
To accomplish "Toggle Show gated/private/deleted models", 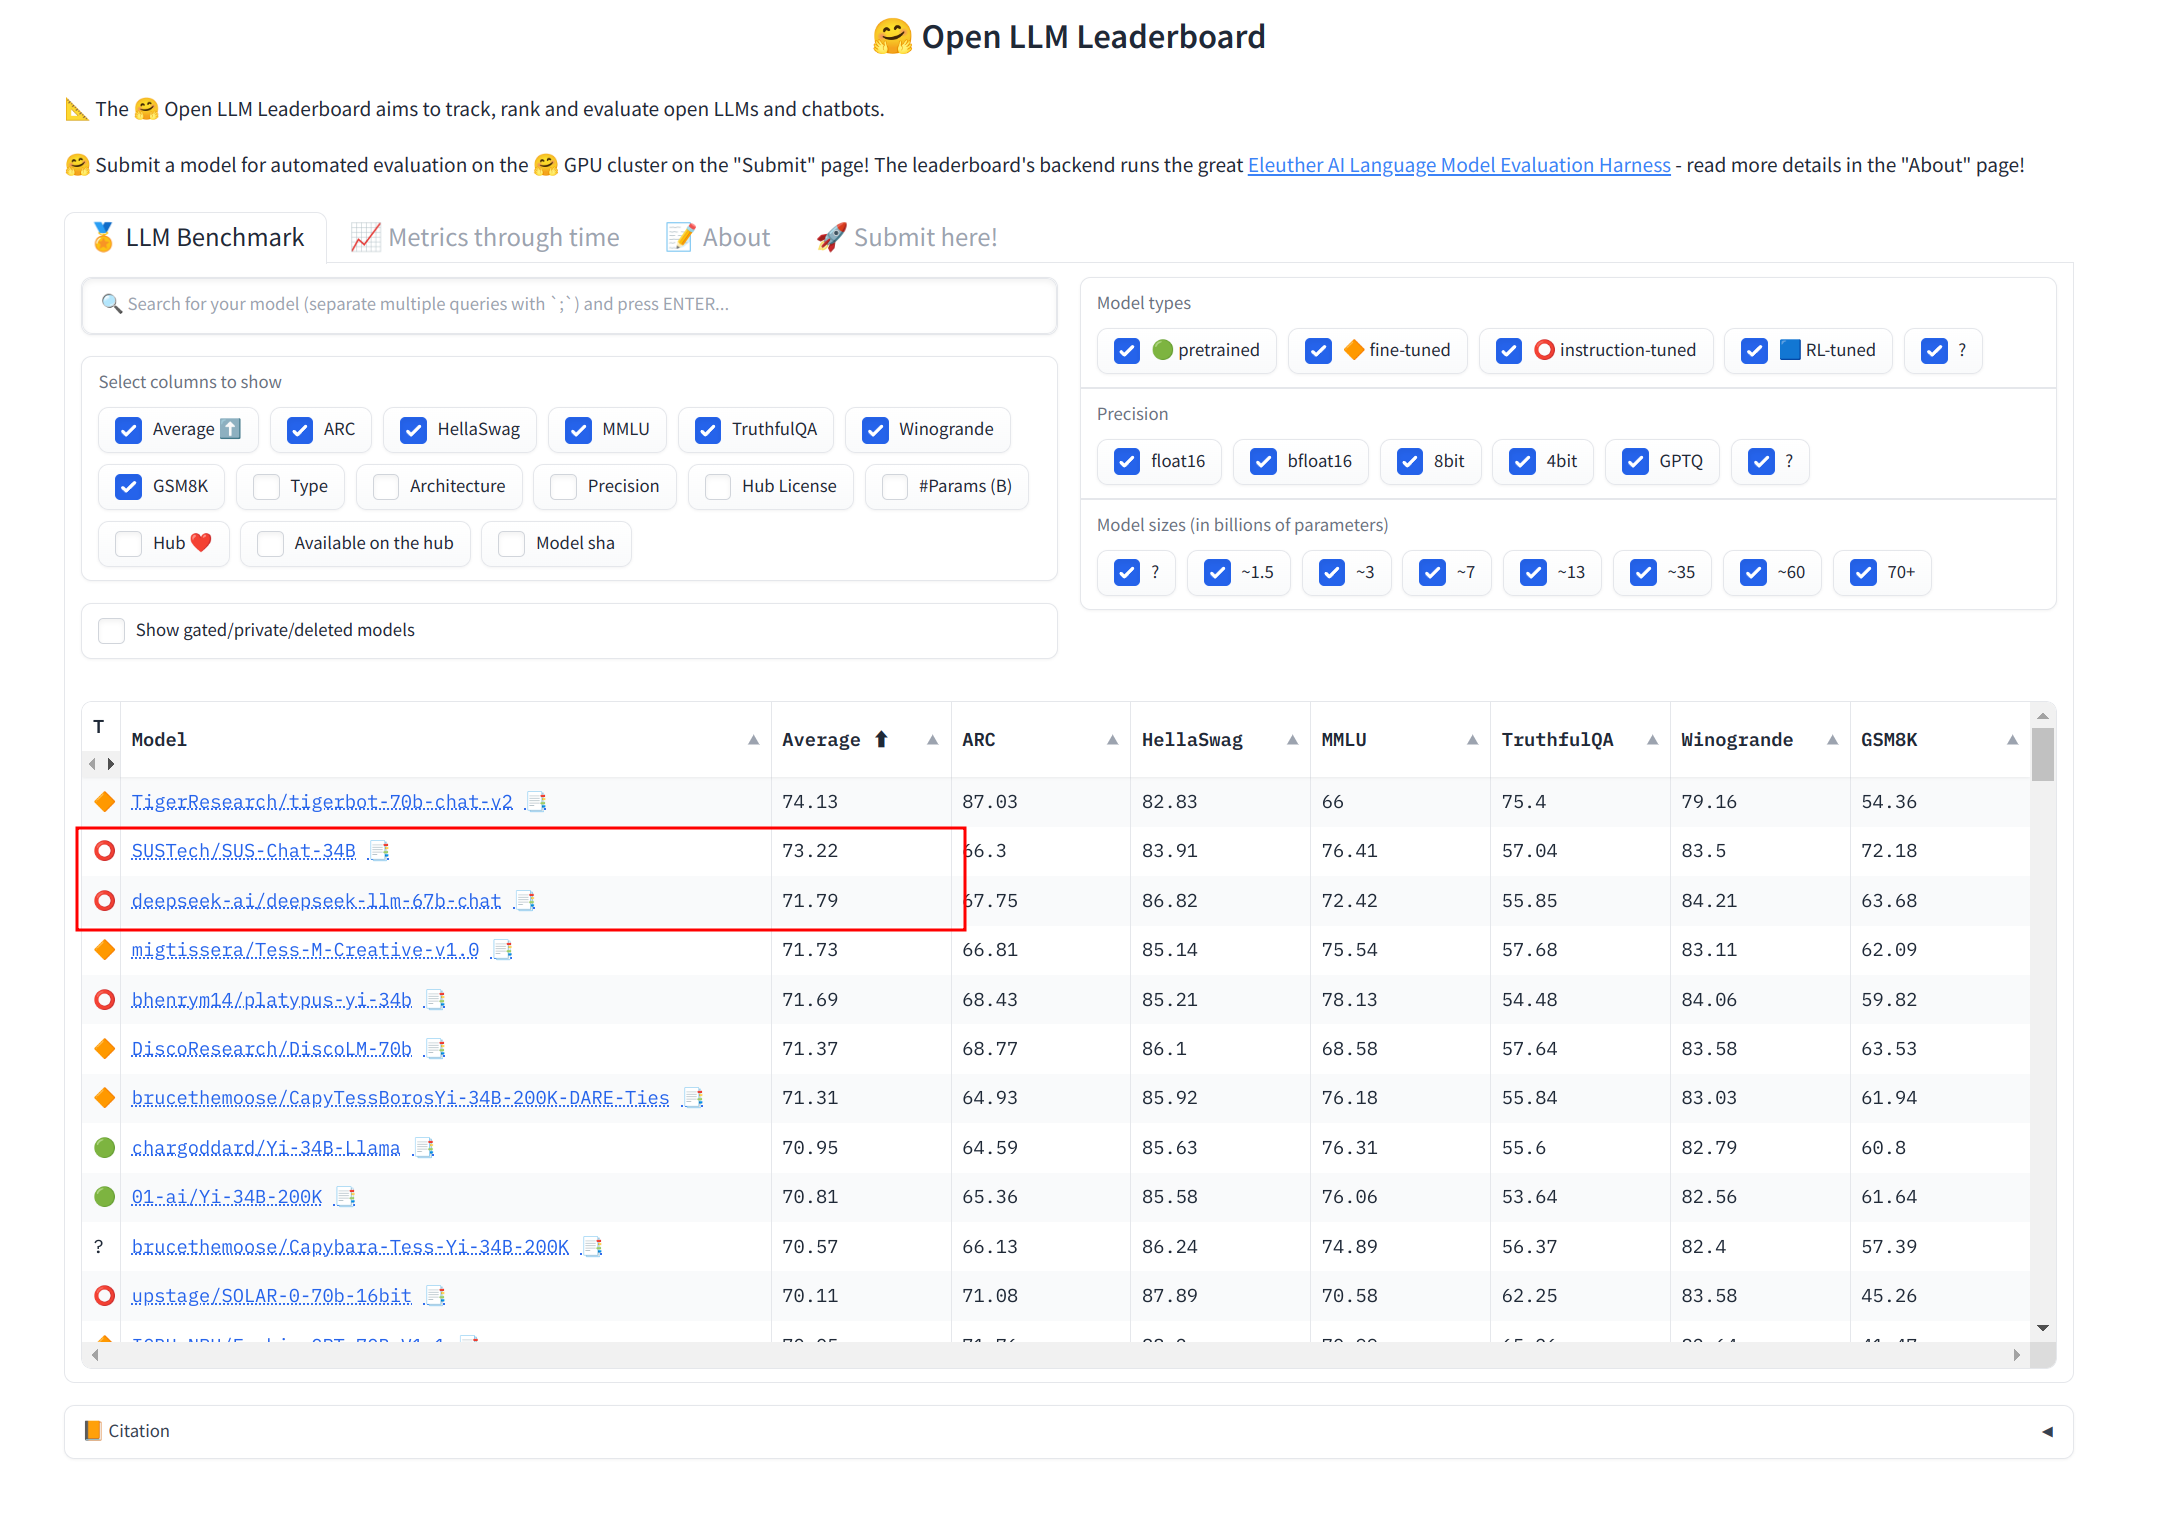I will coord(112,631).
